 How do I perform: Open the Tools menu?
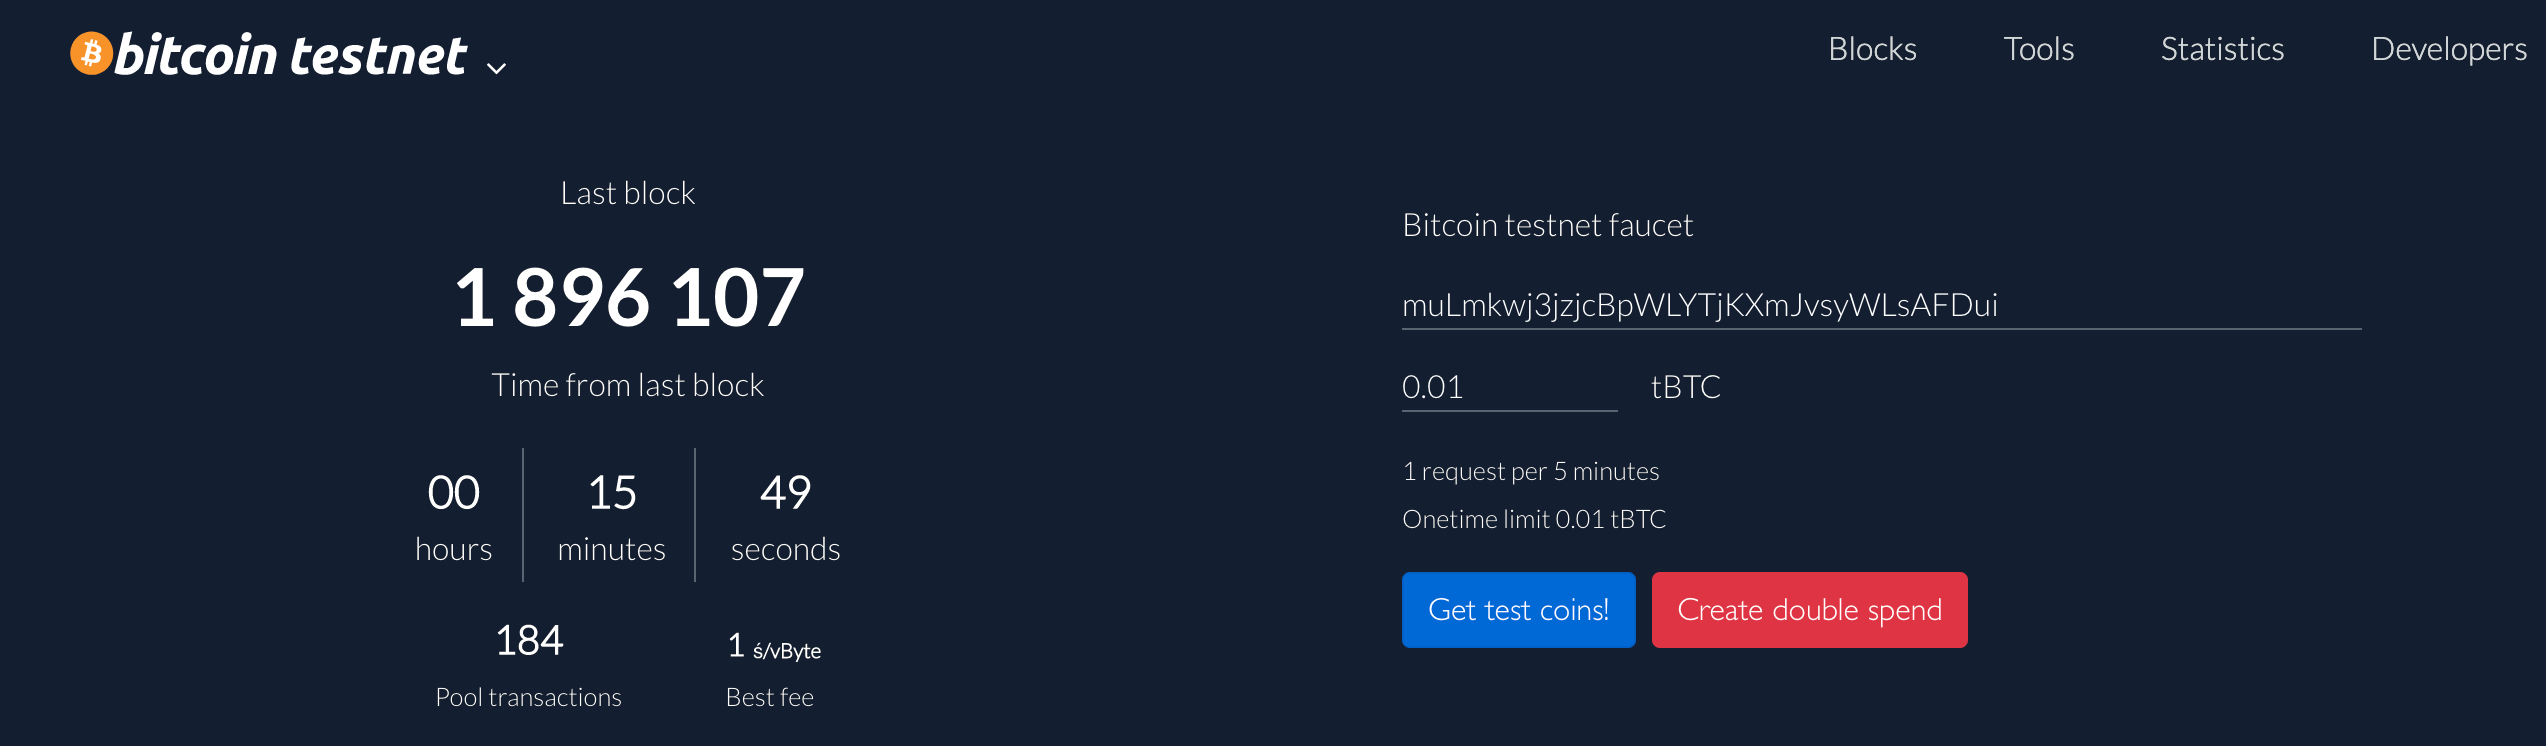tap(2038, 49)
